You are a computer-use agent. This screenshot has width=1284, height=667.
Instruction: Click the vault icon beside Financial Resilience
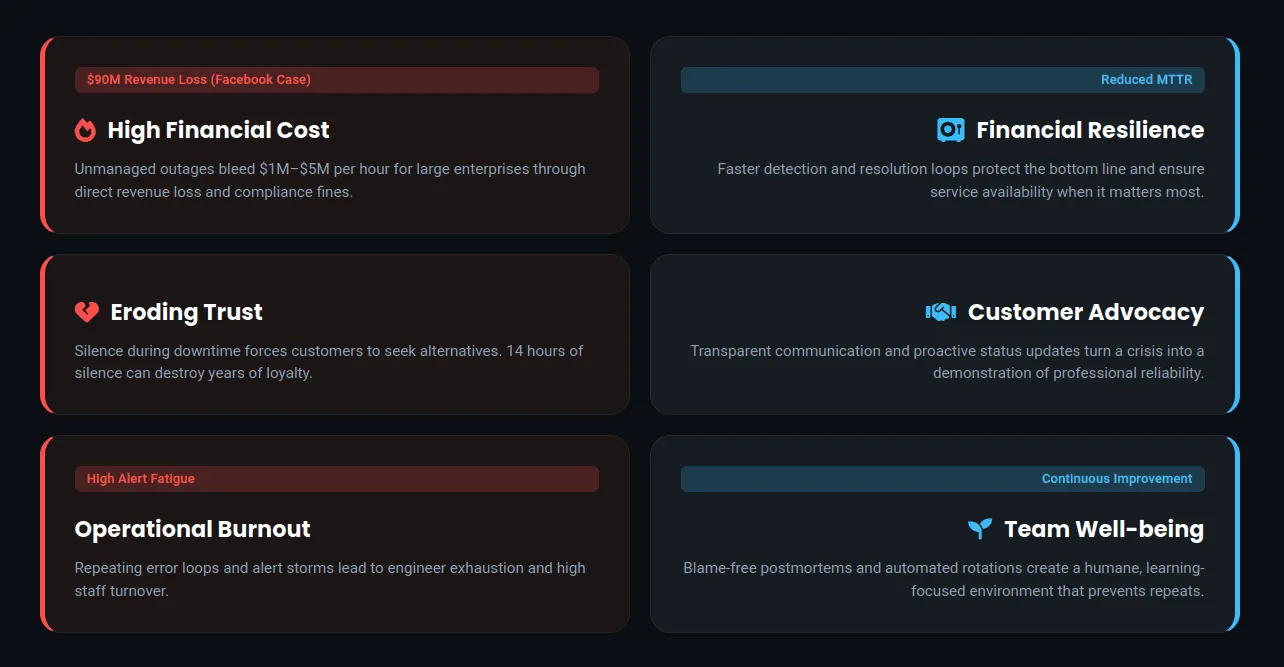click(950, 130)
